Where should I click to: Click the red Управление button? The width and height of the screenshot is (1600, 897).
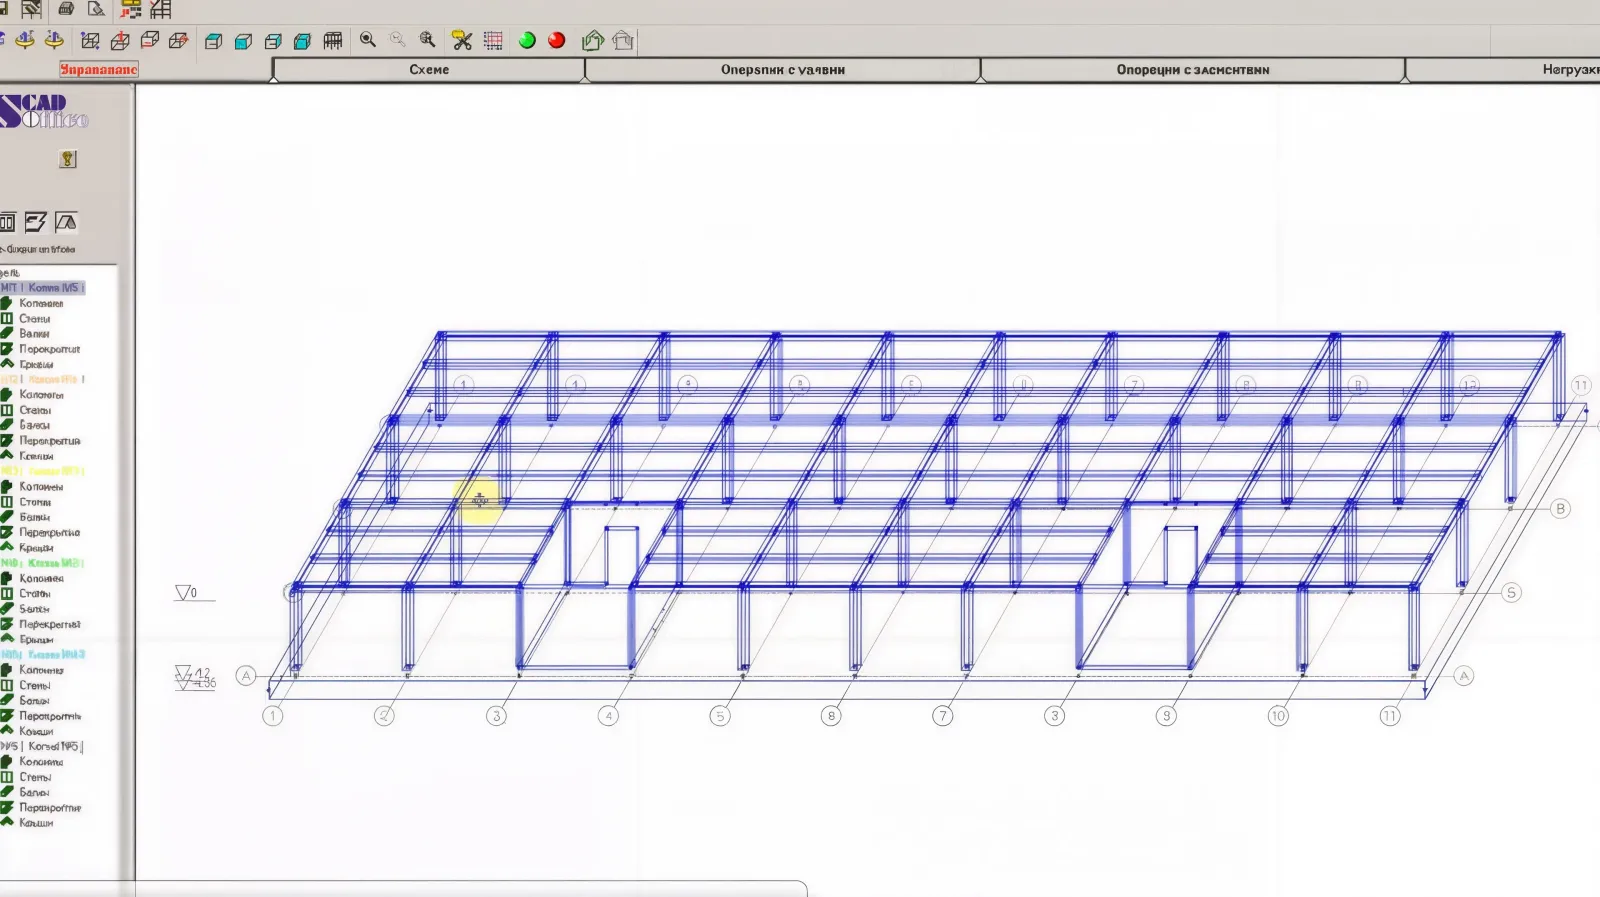(98, 69)
